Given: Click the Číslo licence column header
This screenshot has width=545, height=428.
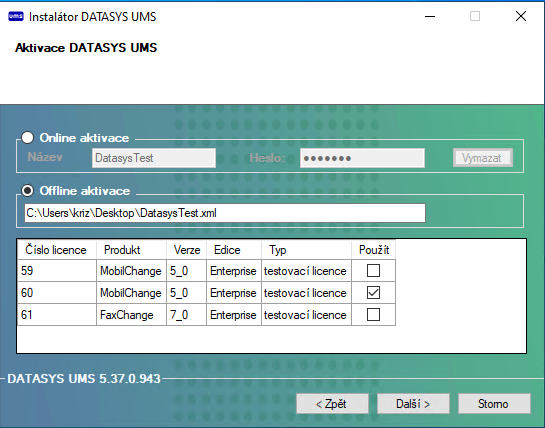Looking at the screenshot, I should tap(57, 250).
